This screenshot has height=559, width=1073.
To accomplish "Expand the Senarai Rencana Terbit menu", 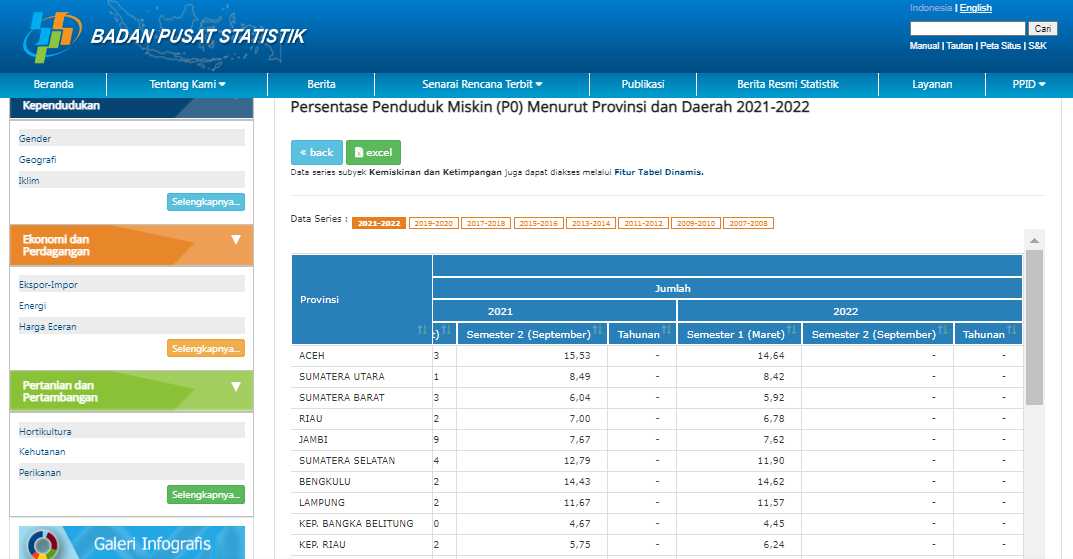I will point(482,85).
